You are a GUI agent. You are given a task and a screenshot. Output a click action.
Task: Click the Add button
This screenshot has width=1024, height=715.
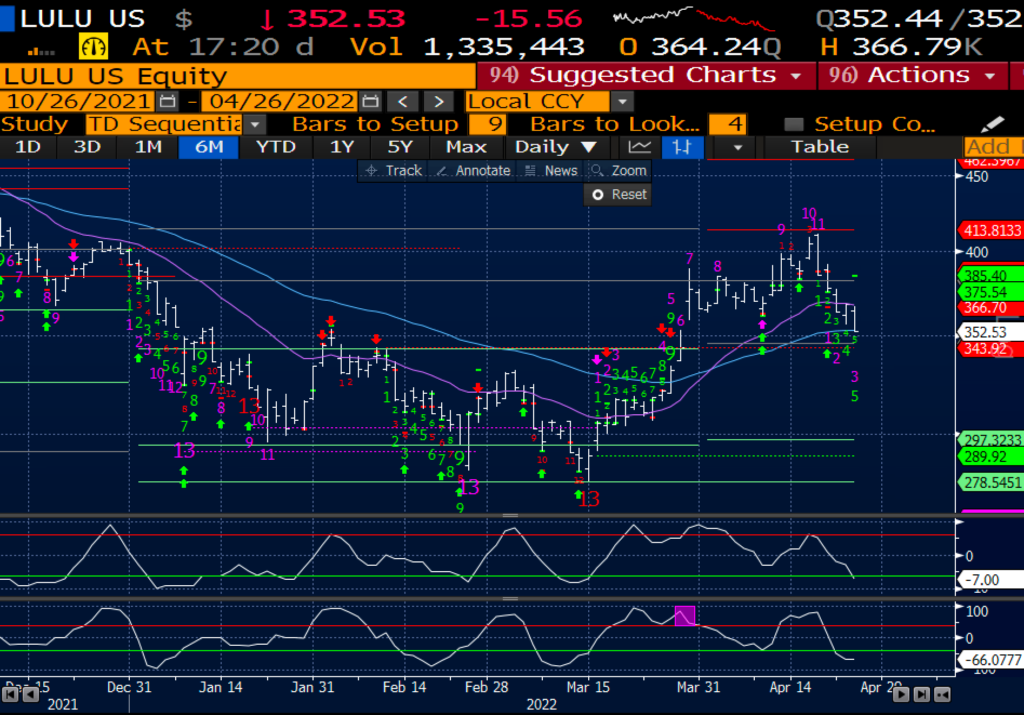pos(993,147)
